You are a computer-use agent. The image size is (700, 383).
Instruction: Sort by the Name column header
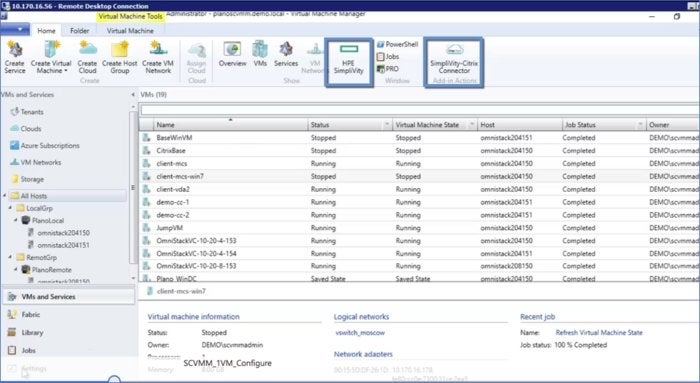tap(230, 125)
